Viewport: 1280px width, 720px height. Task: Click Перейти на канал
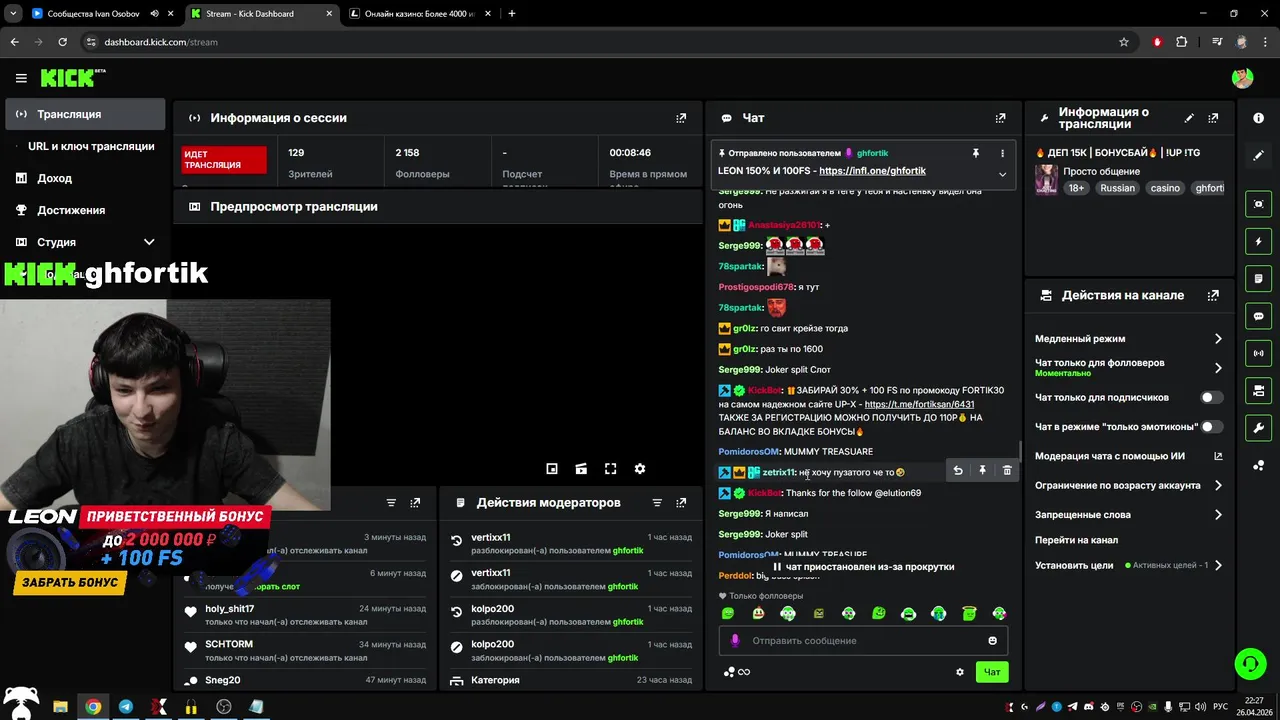pos(1076,540)
